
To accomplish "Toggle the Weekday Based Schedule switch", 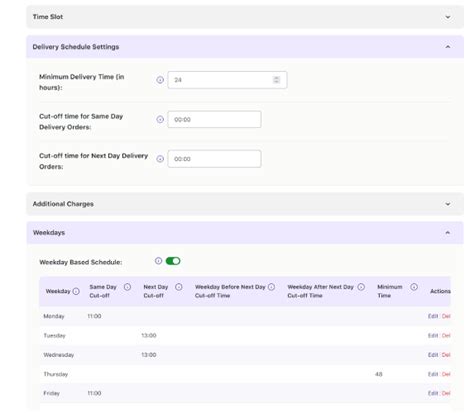I will pos(173,261).
